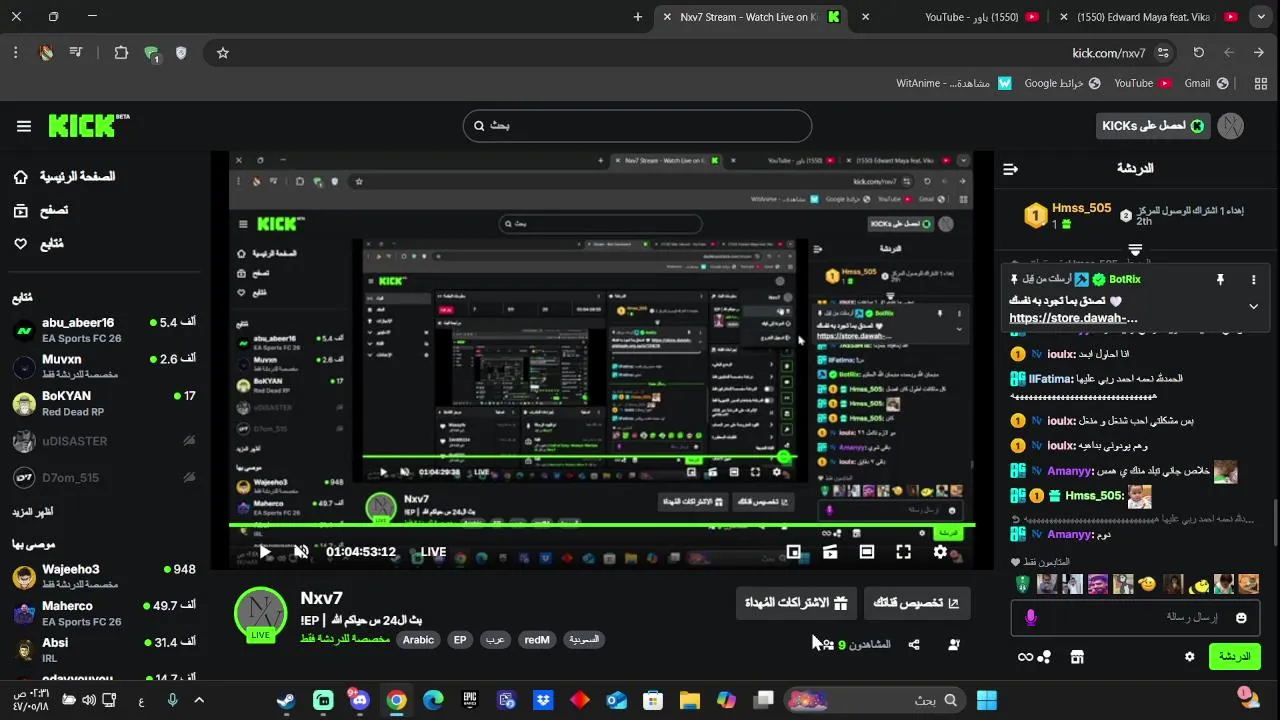
Task: Play the stream video
Action: [265, 552]
